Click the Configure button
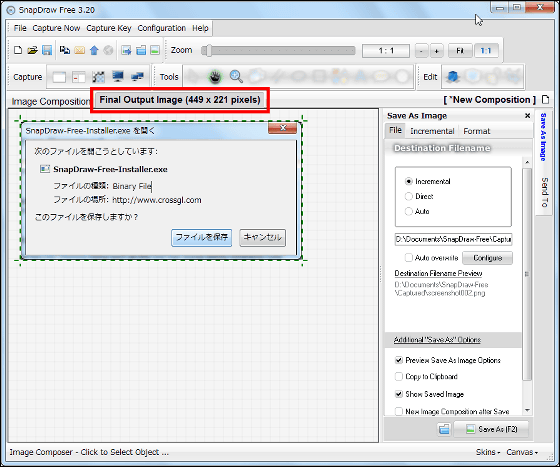Viewport: 560px width, 467px height. (x=488, y=258)
